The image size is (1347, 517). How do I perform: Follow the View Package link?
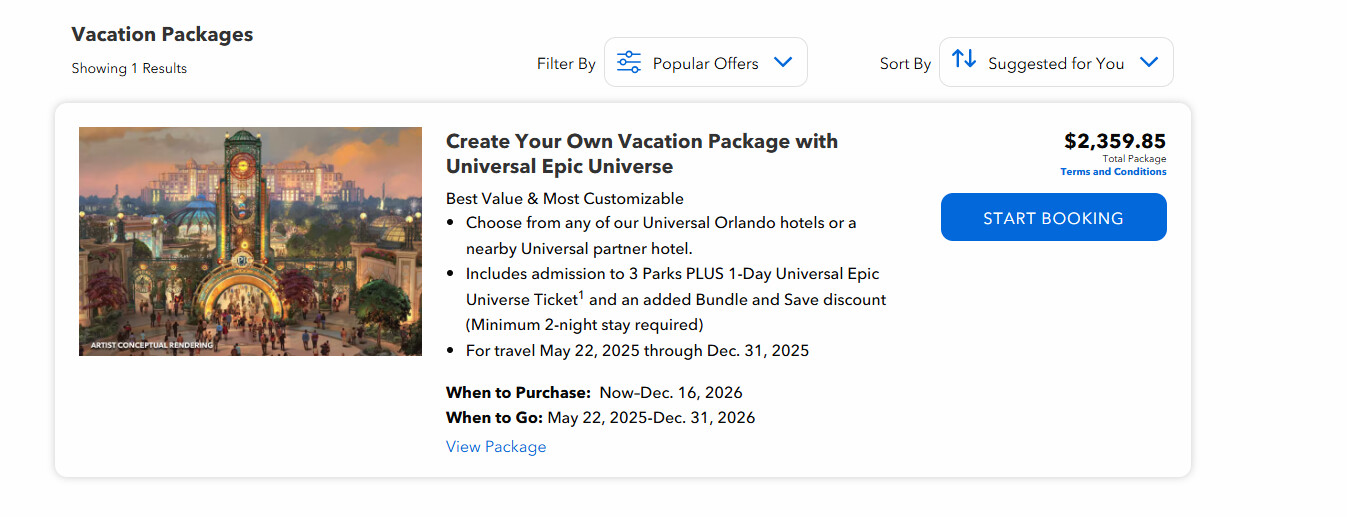click(496, 447)
